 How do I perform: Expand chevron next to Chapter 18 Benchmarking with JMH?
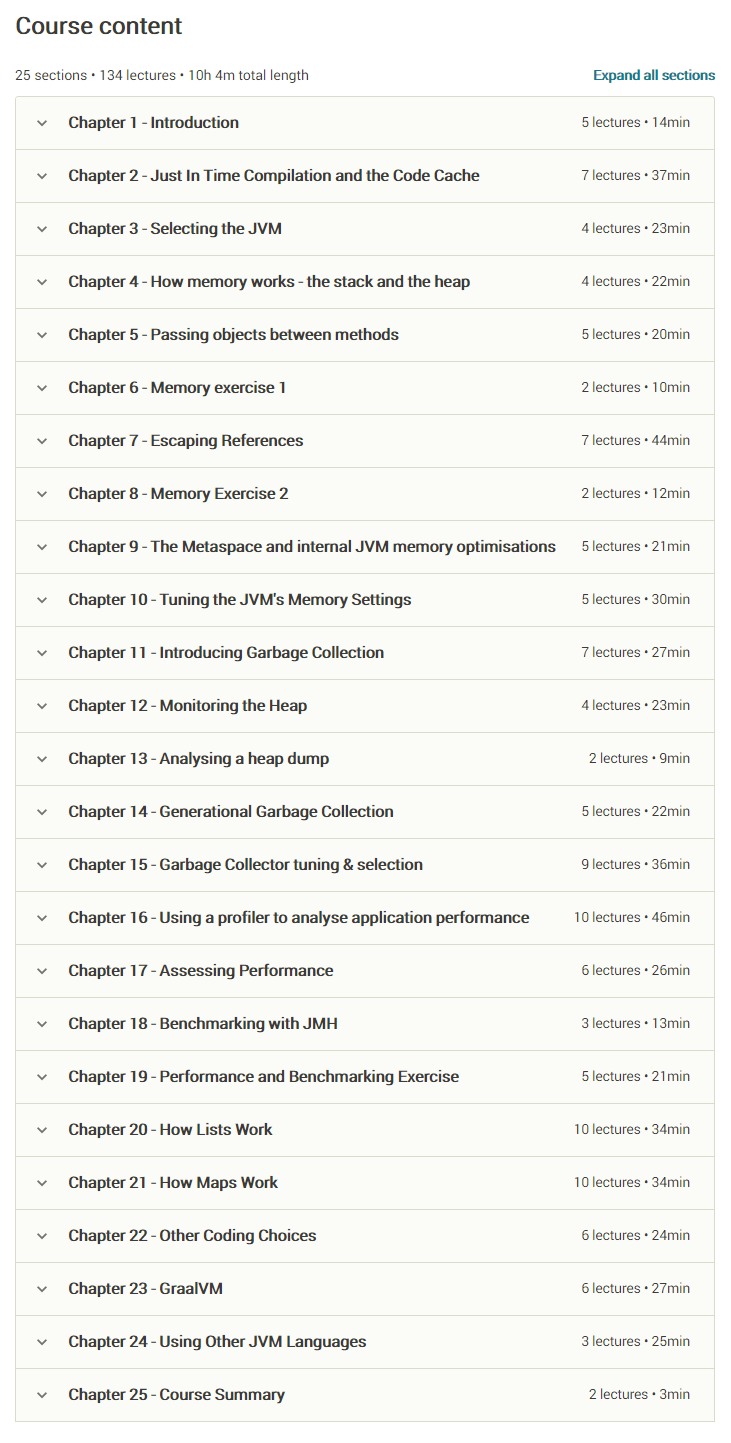coord(42,1024)
